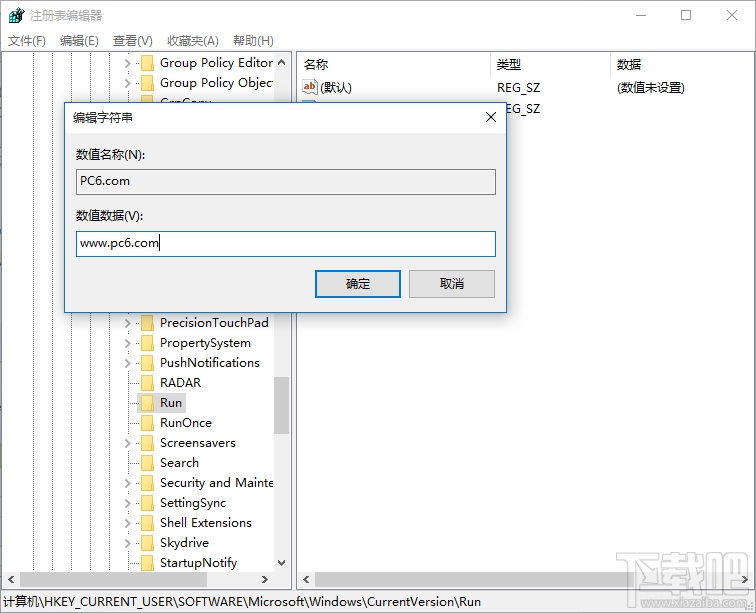Click the Shell Extensions folder icon
This screenshot has width=756, height=613.
pyautogui.click(x=147, y=523)
